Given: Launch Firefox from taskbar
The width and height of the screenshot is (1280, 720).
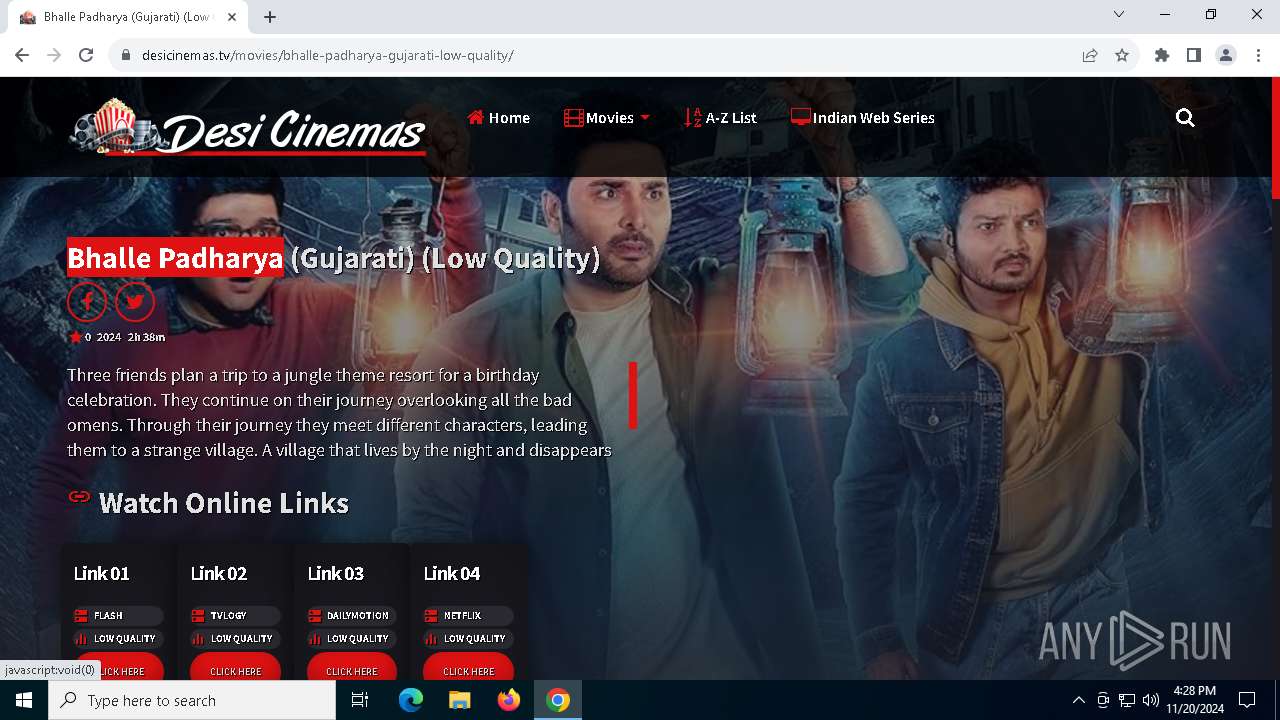Looking at the screenshot, I should coord(509,700).
